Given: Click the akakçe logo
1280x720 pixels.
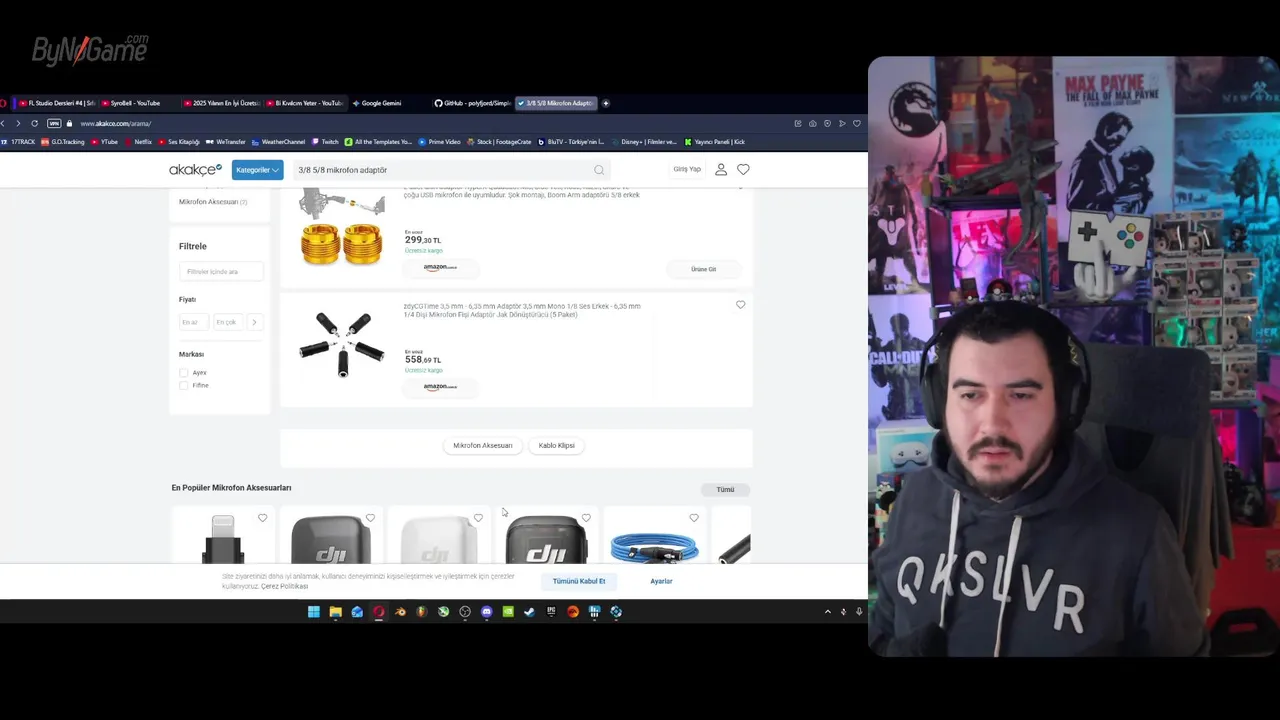Looking at the screenshot, I should [x=196, y=170].
